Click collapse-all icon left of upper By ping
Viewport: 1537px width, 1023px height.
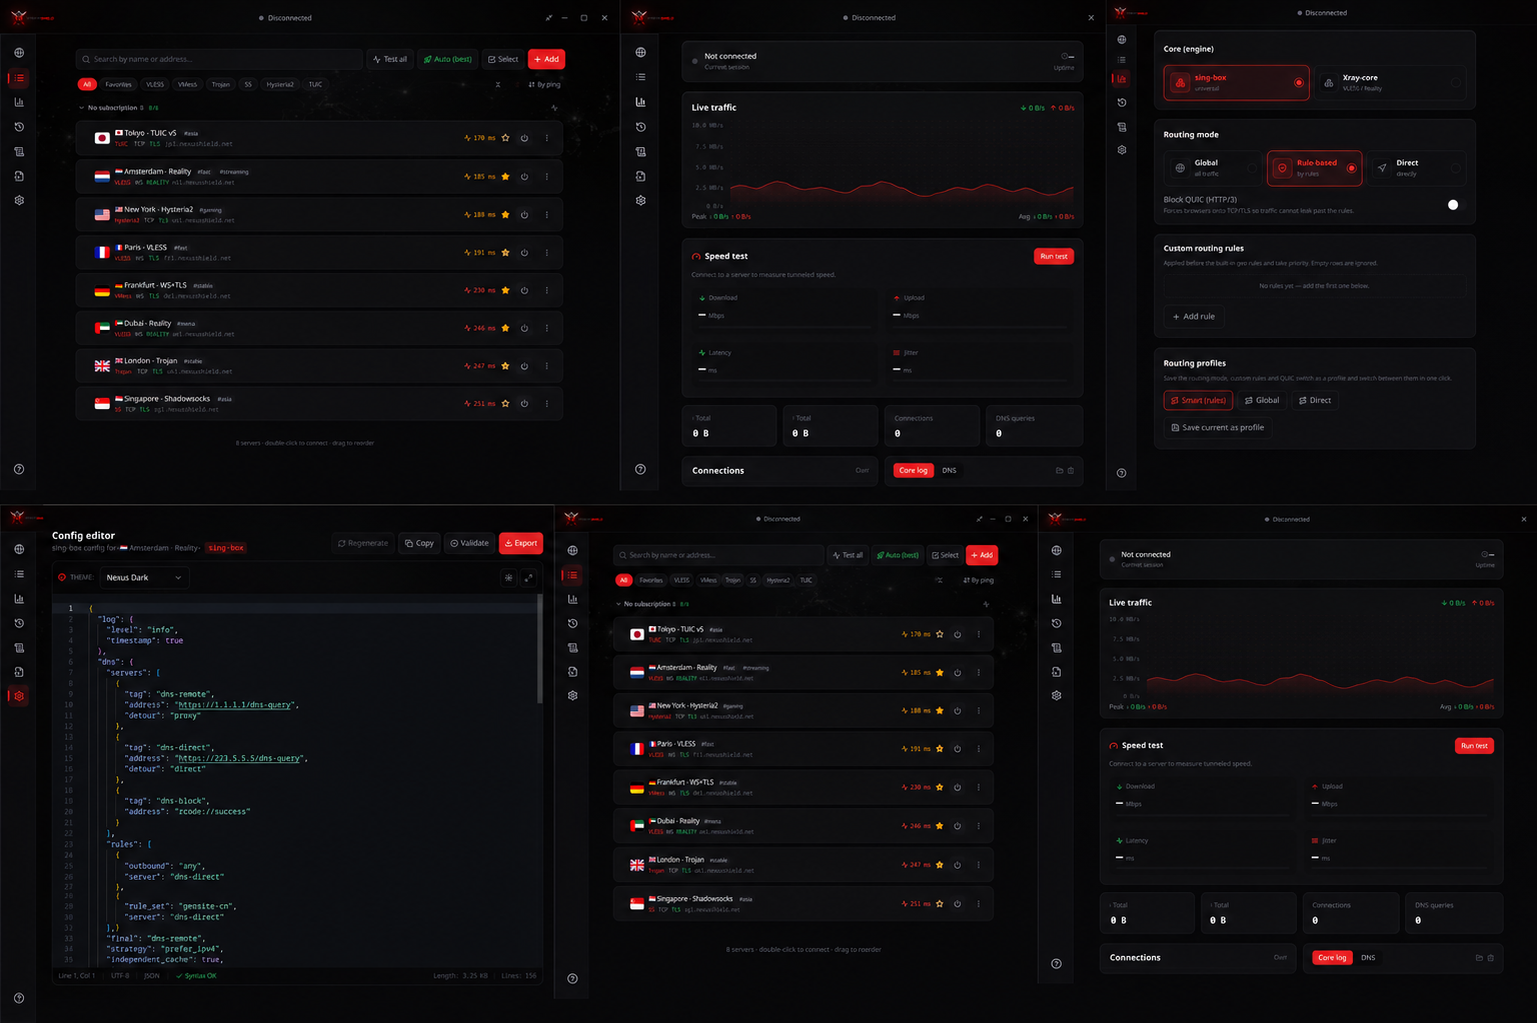[x=498, y=85]
